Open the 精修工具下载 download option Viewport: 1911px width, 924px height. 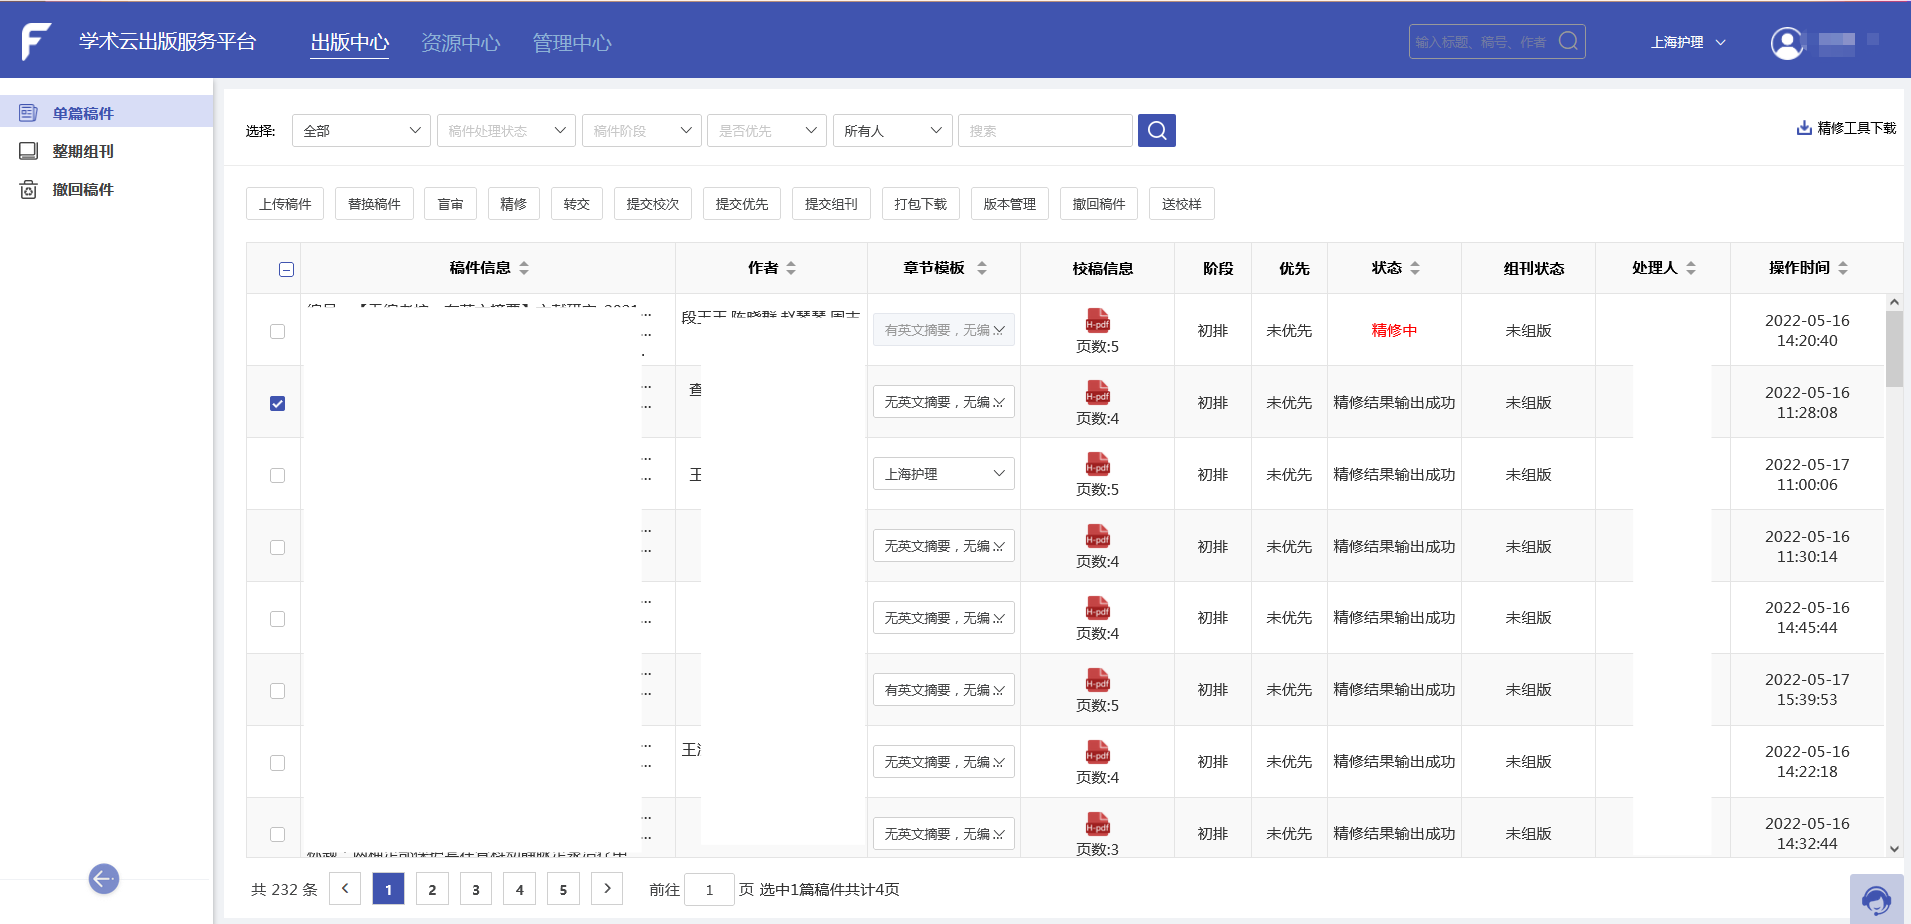[1846, 128]
